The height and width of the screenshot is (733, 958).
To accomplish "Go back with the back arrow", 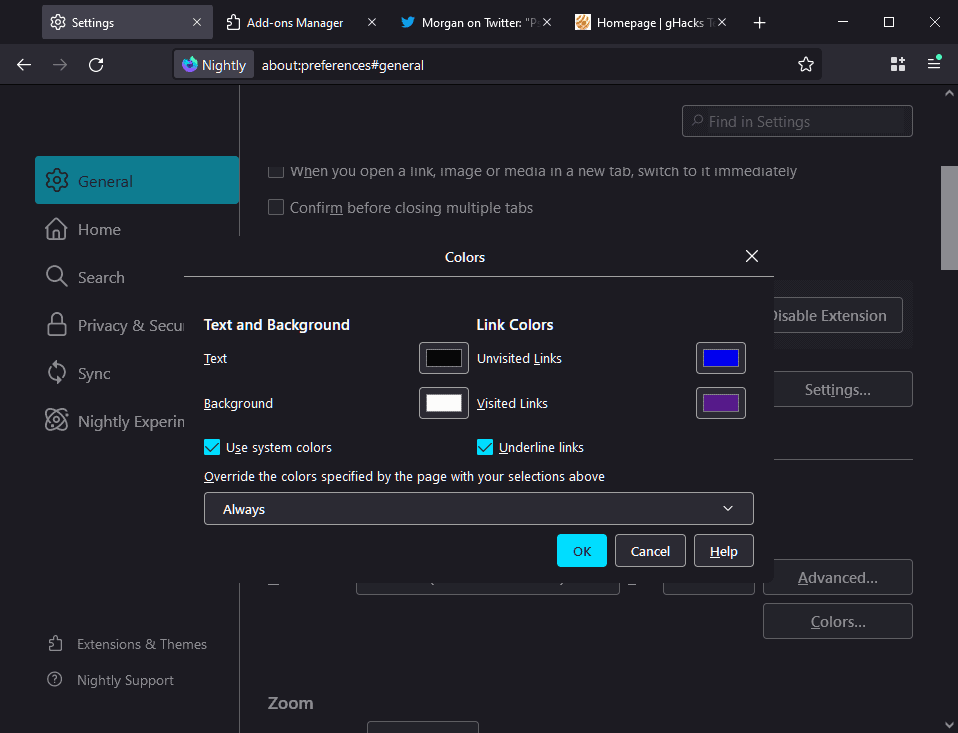I will (x=24, y=65).
